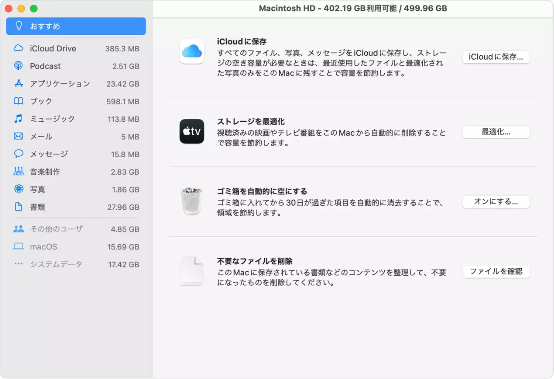Viewport: 554px width, 379px height.
Task: Open the アプリケーション category
Action: tap(76, 84)
